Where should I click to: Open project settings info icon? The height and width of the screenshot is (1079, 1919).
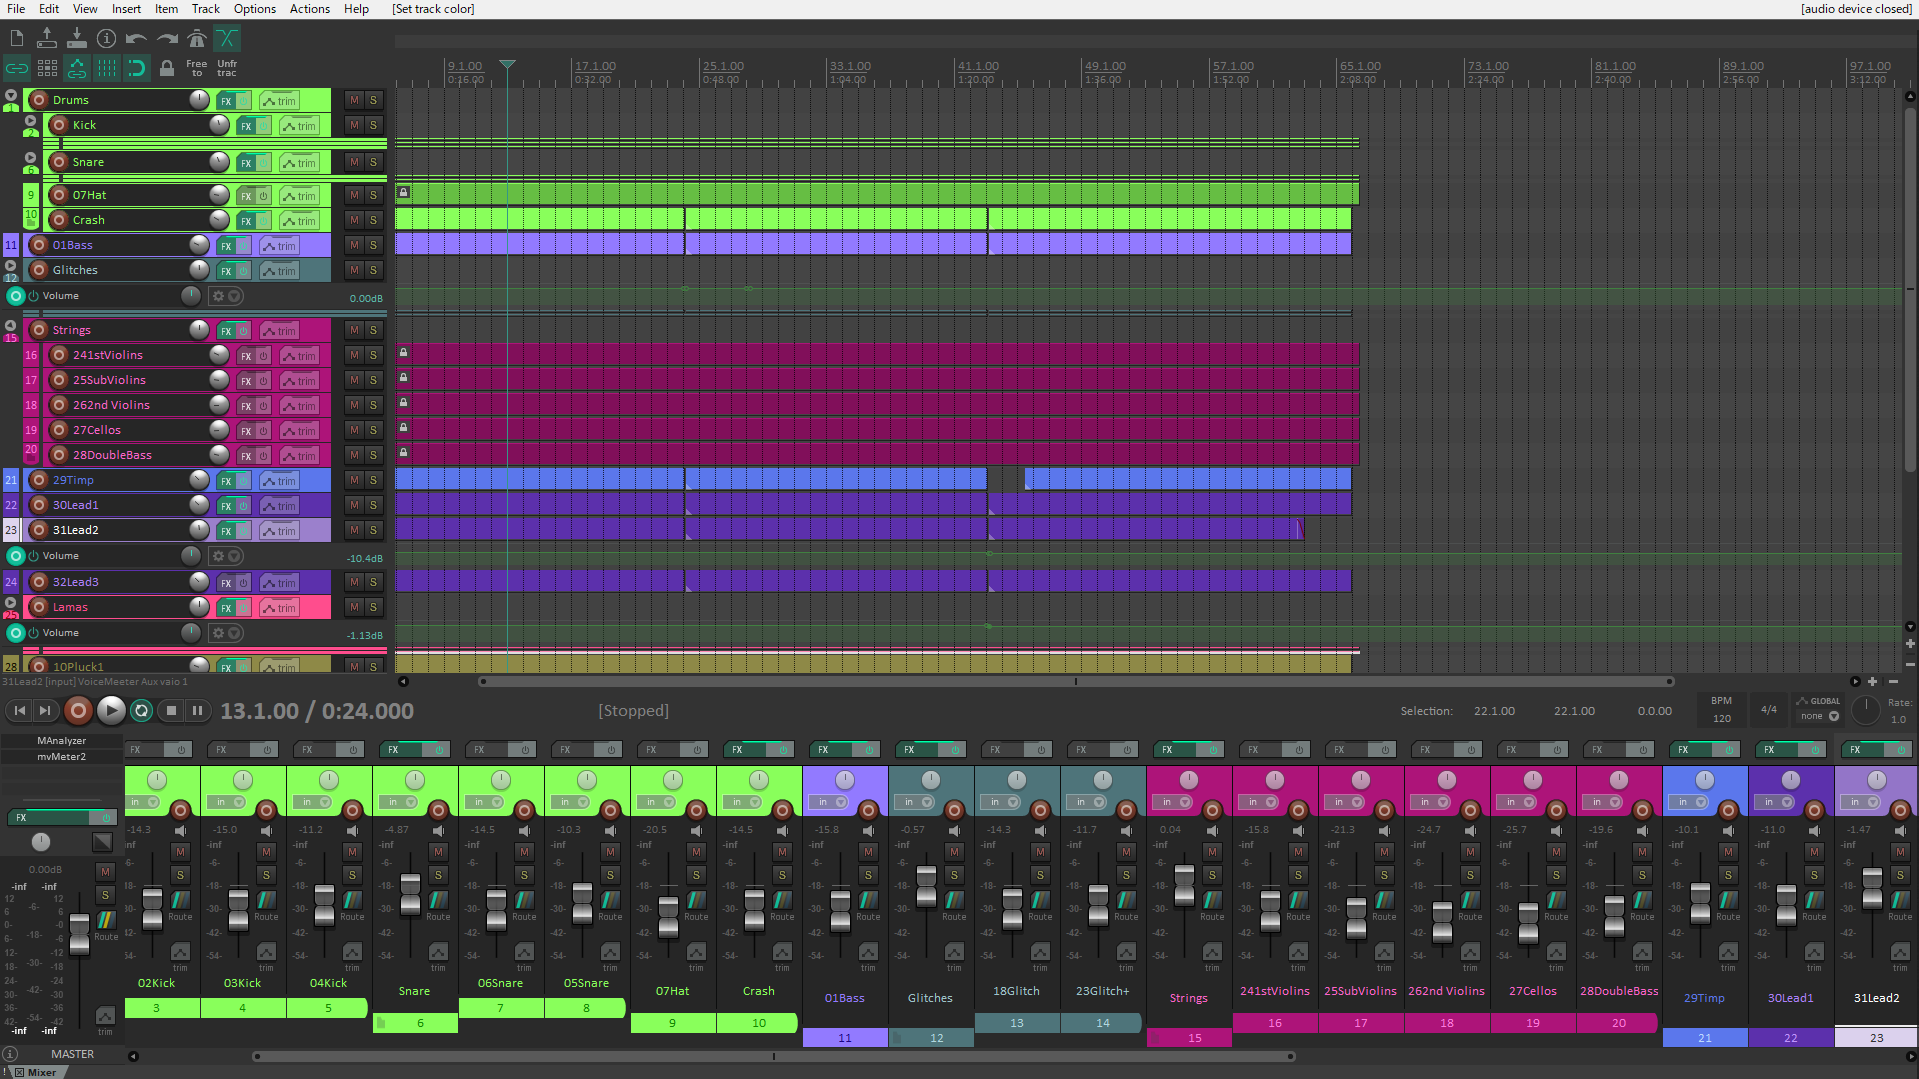[107, 39]
